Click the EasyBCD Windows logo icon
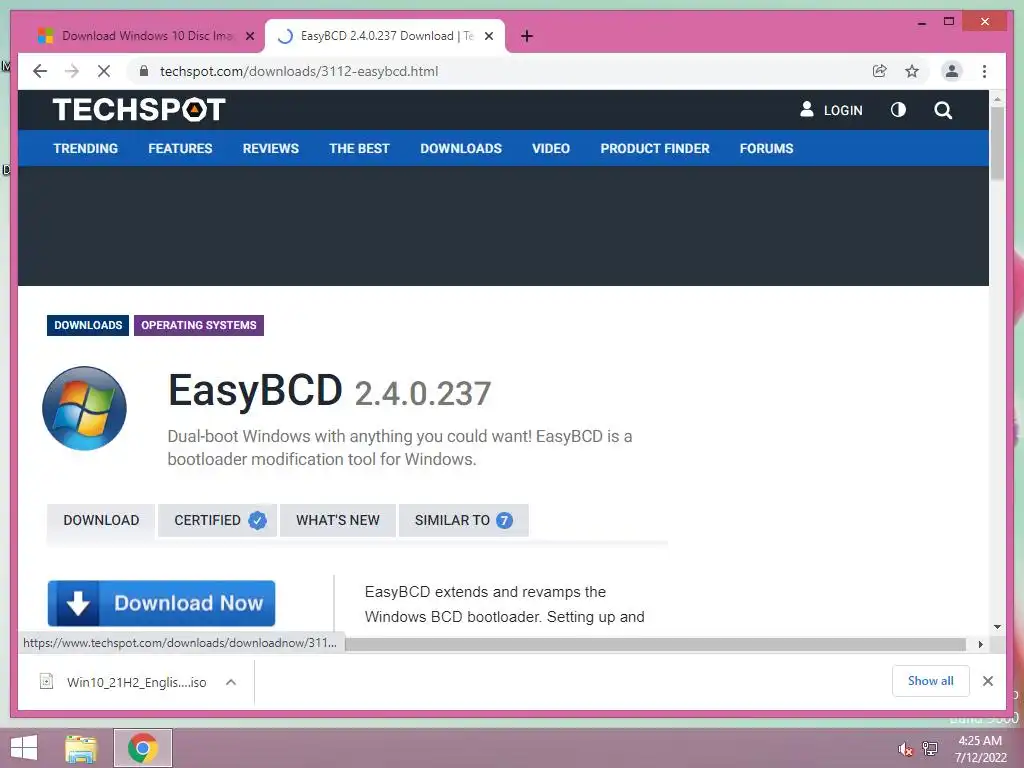 click(84, 408)
